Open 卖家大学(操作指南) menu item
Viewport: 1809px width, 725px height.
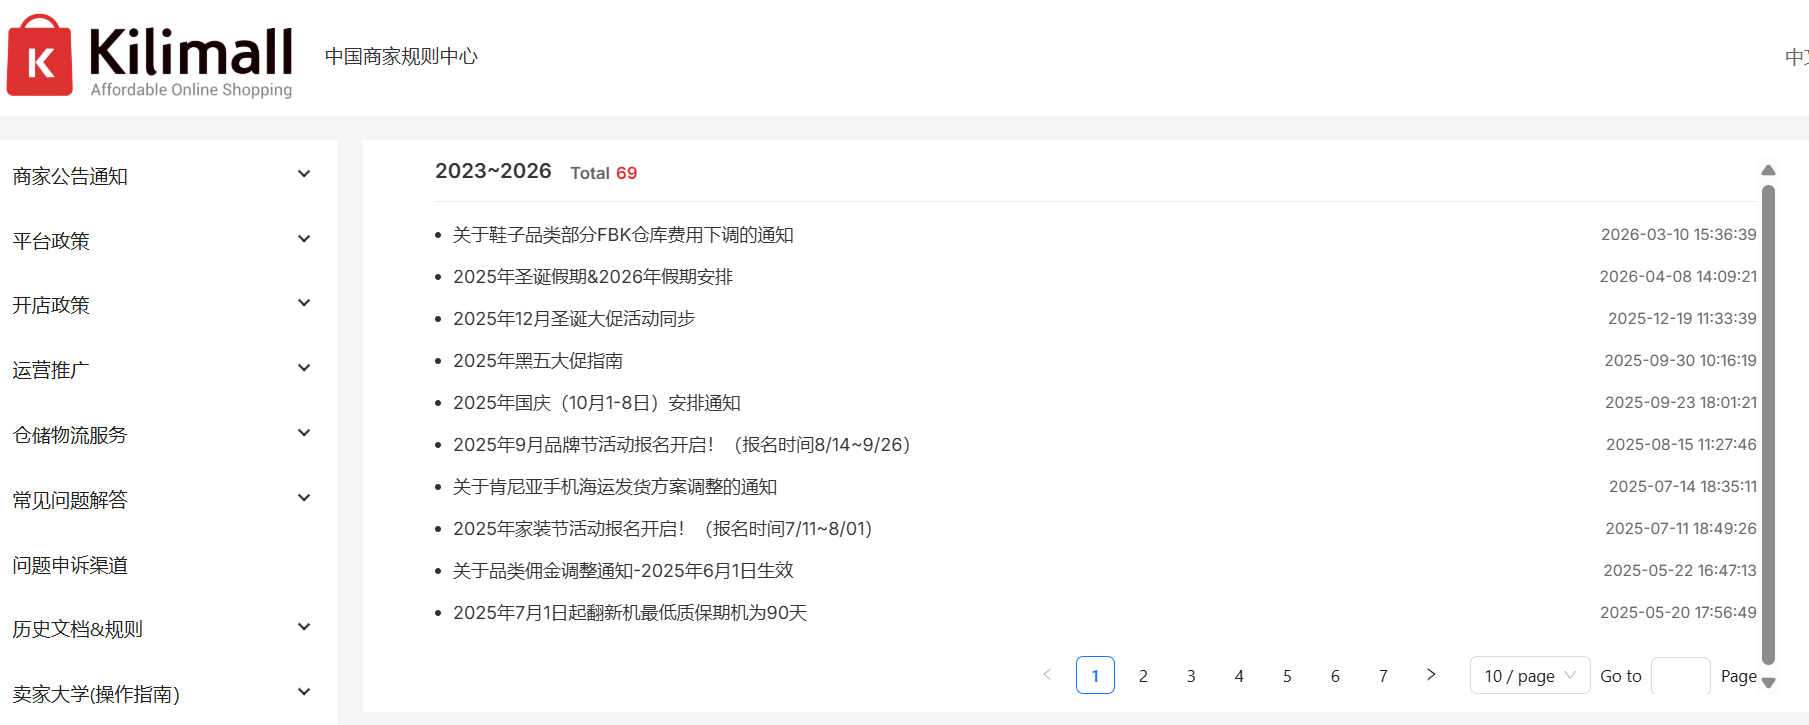96,694
